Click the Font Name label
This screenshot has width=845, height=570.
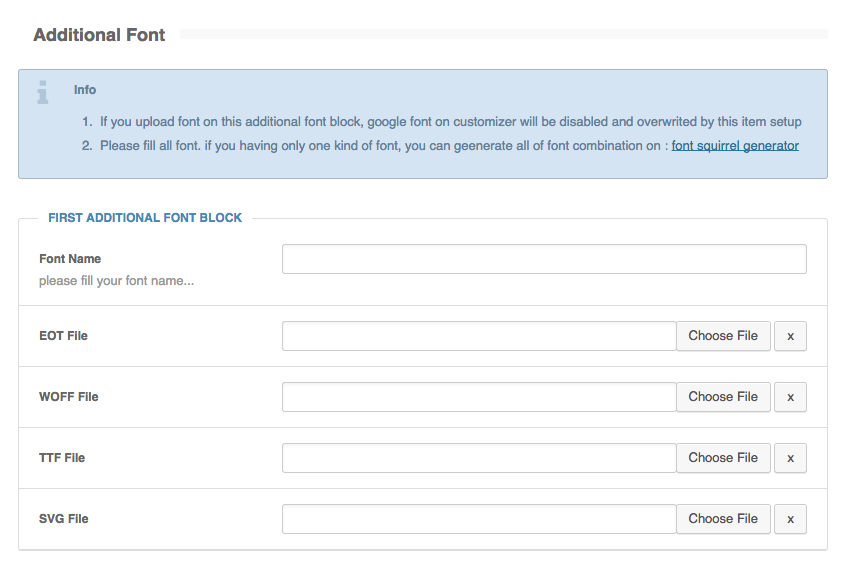(x=70, y=259)
